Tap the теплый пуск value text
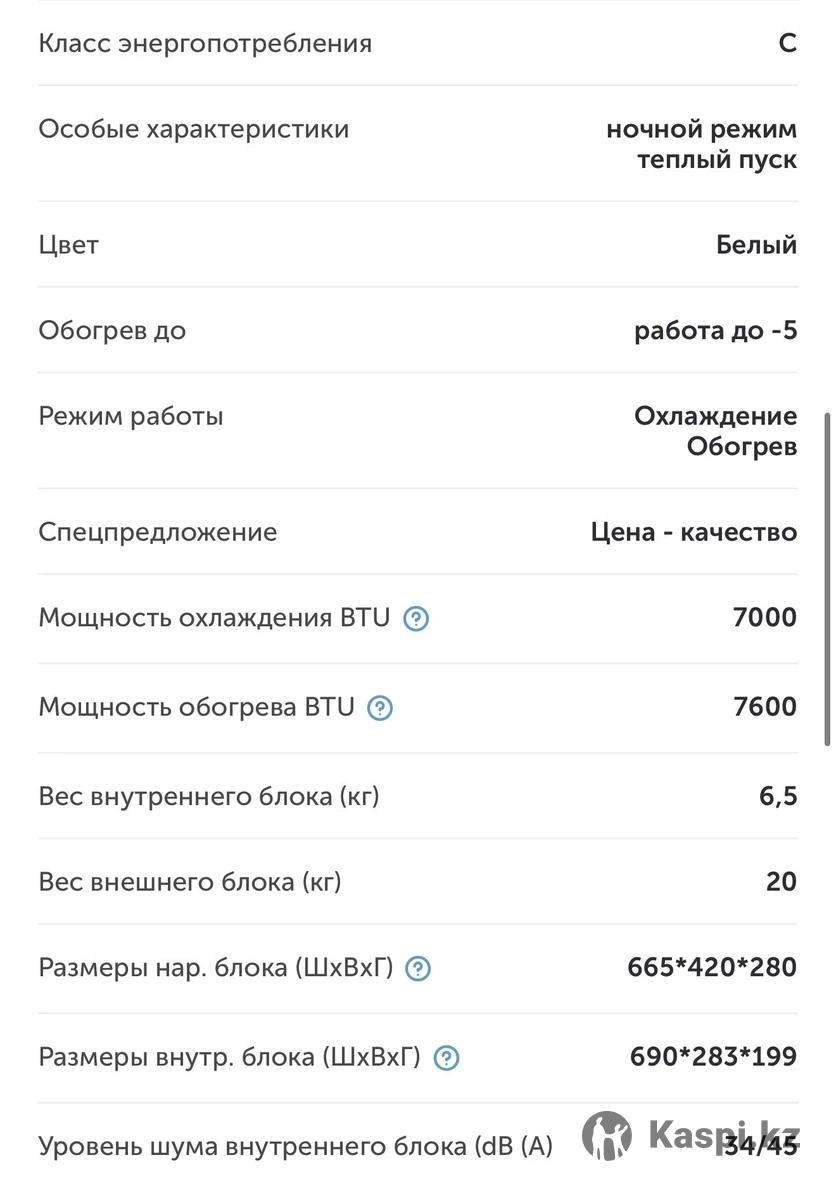Viewport: 836px width, 1200px height. click(717, 160)
